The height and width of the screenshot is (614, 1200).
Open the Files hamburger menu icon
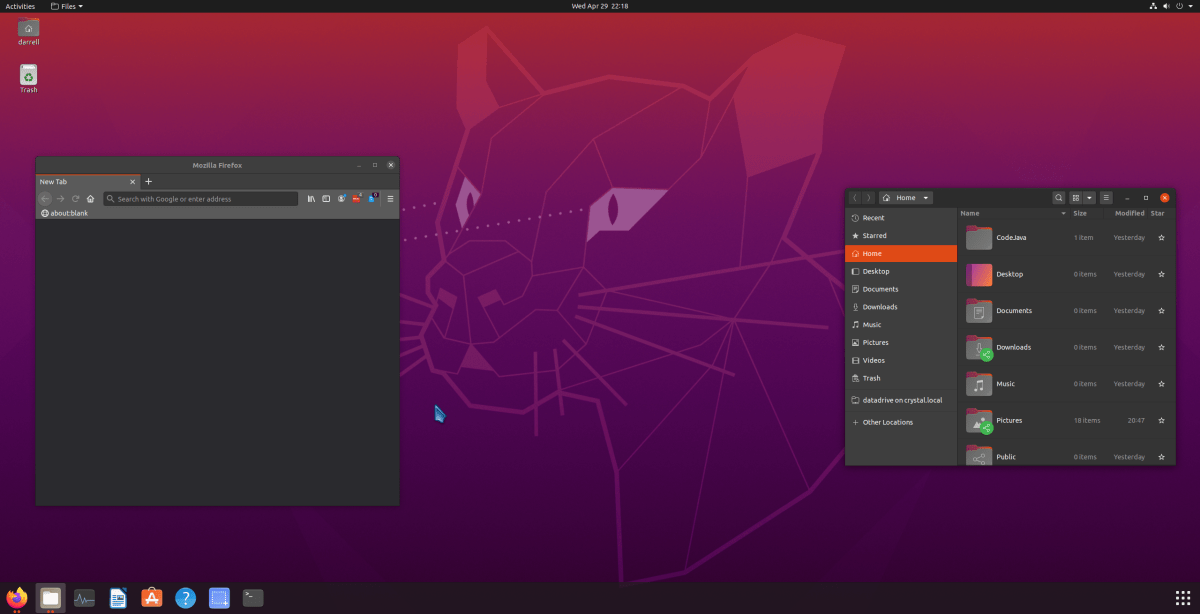point(1107,198)
